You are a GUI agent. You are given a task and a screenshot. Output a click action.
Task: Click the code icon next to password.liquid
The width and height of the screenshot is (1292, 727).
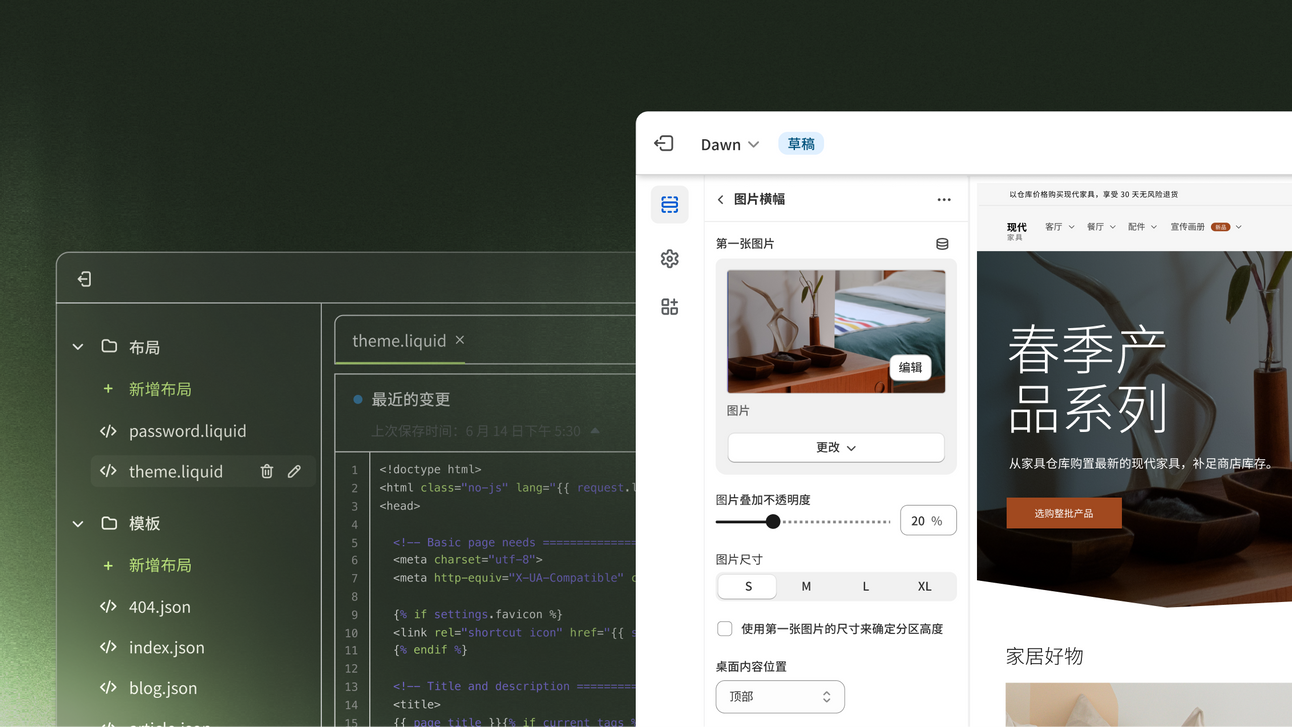click(108, 431)
